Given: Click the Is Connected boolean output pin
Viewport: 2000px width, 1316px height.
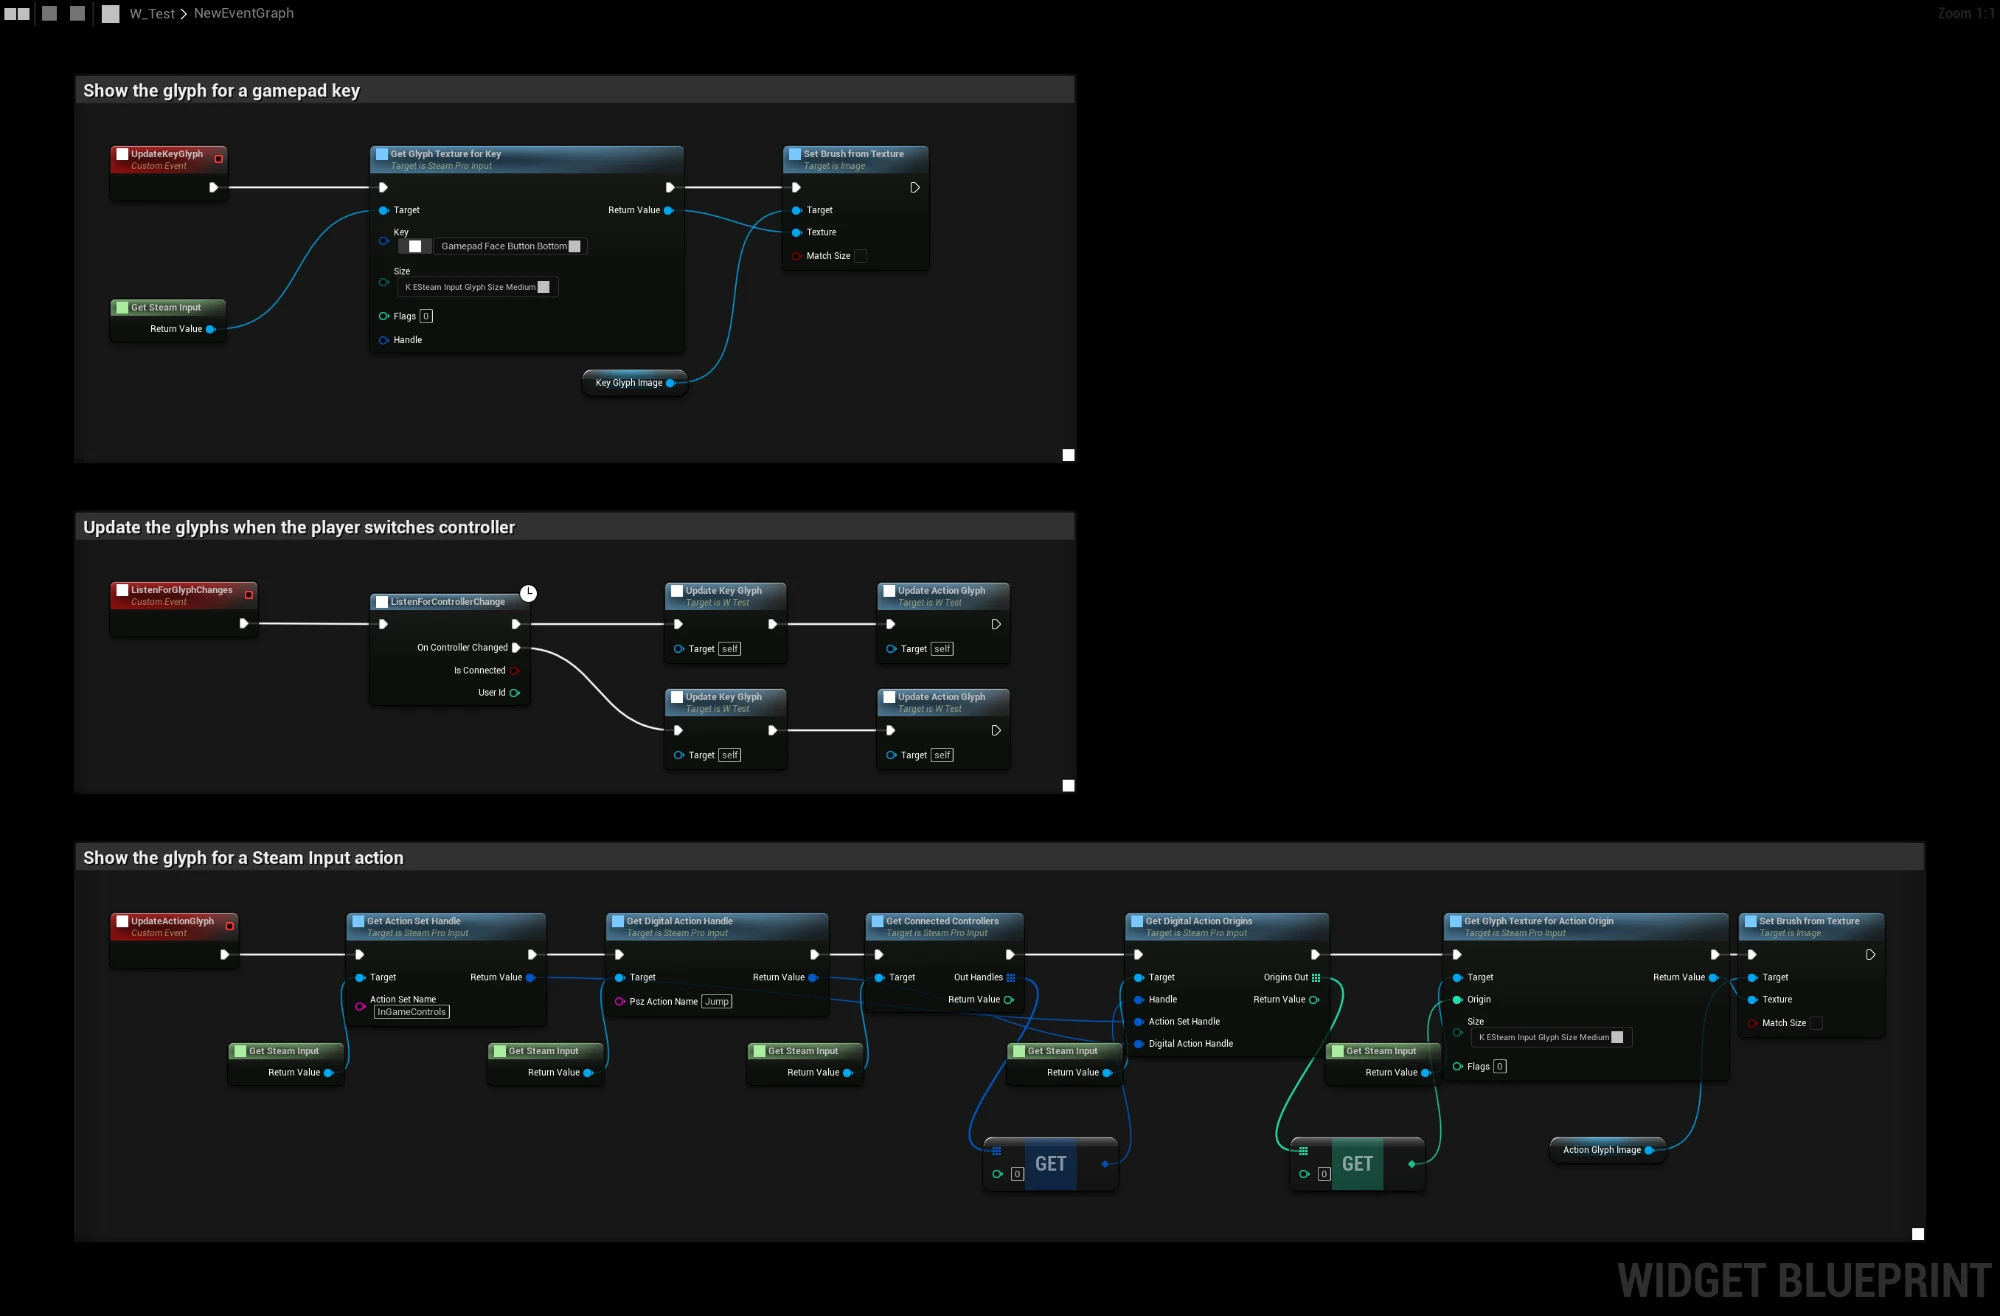Looking at the screenshot, I should [x=515, y=671].
